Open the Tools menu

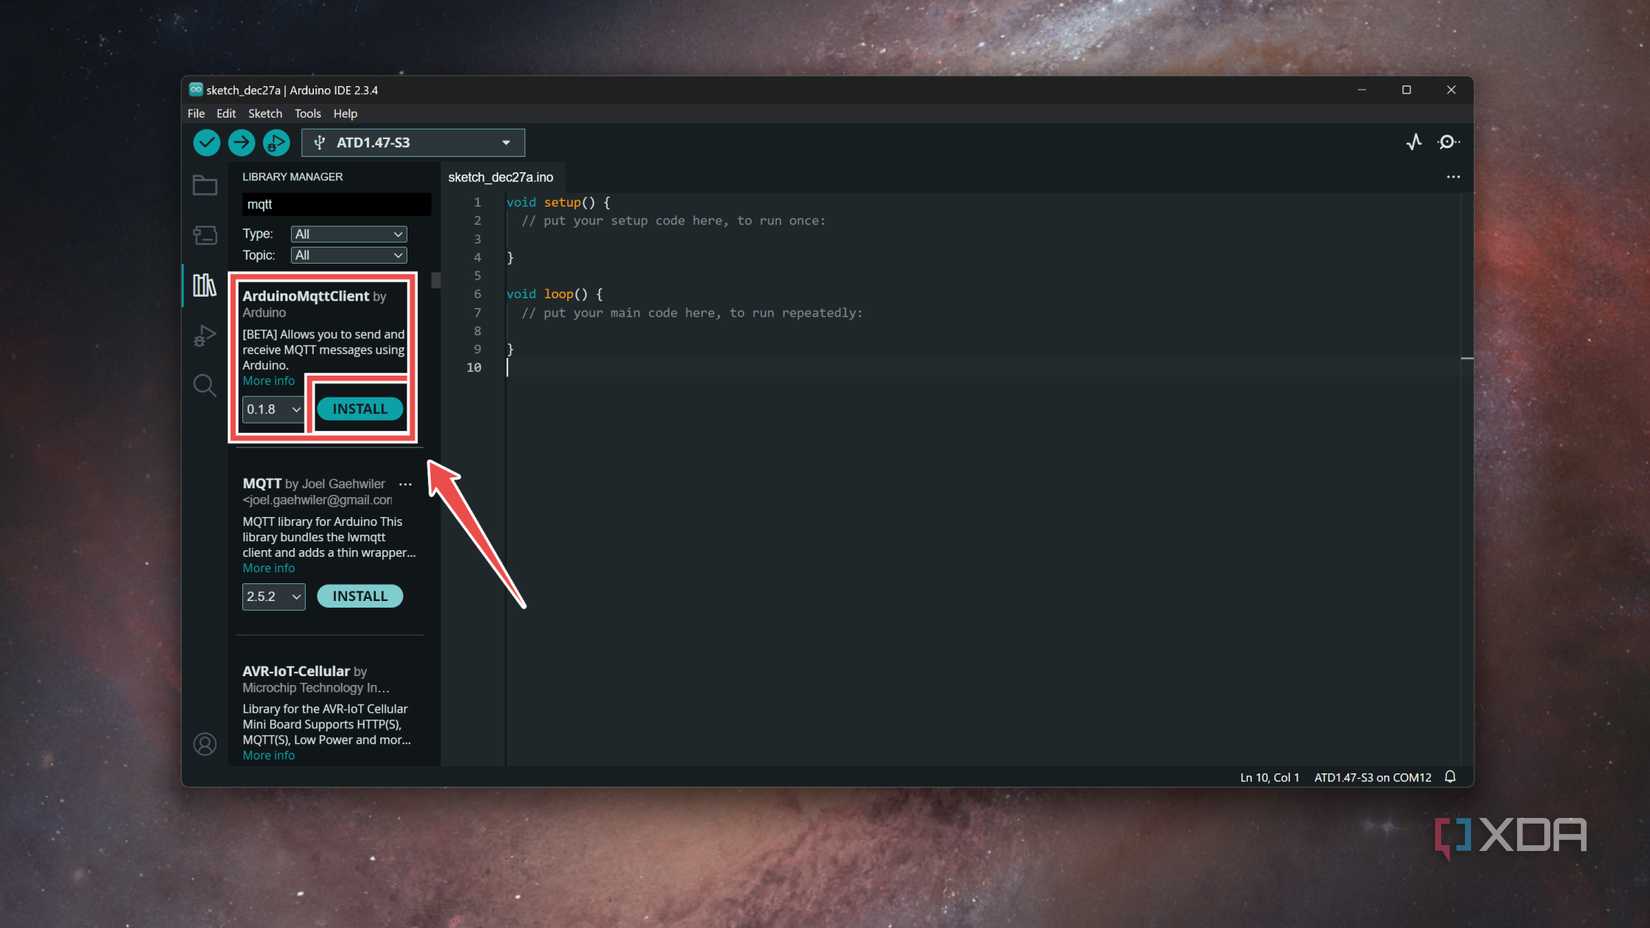(x=307, y=113)
